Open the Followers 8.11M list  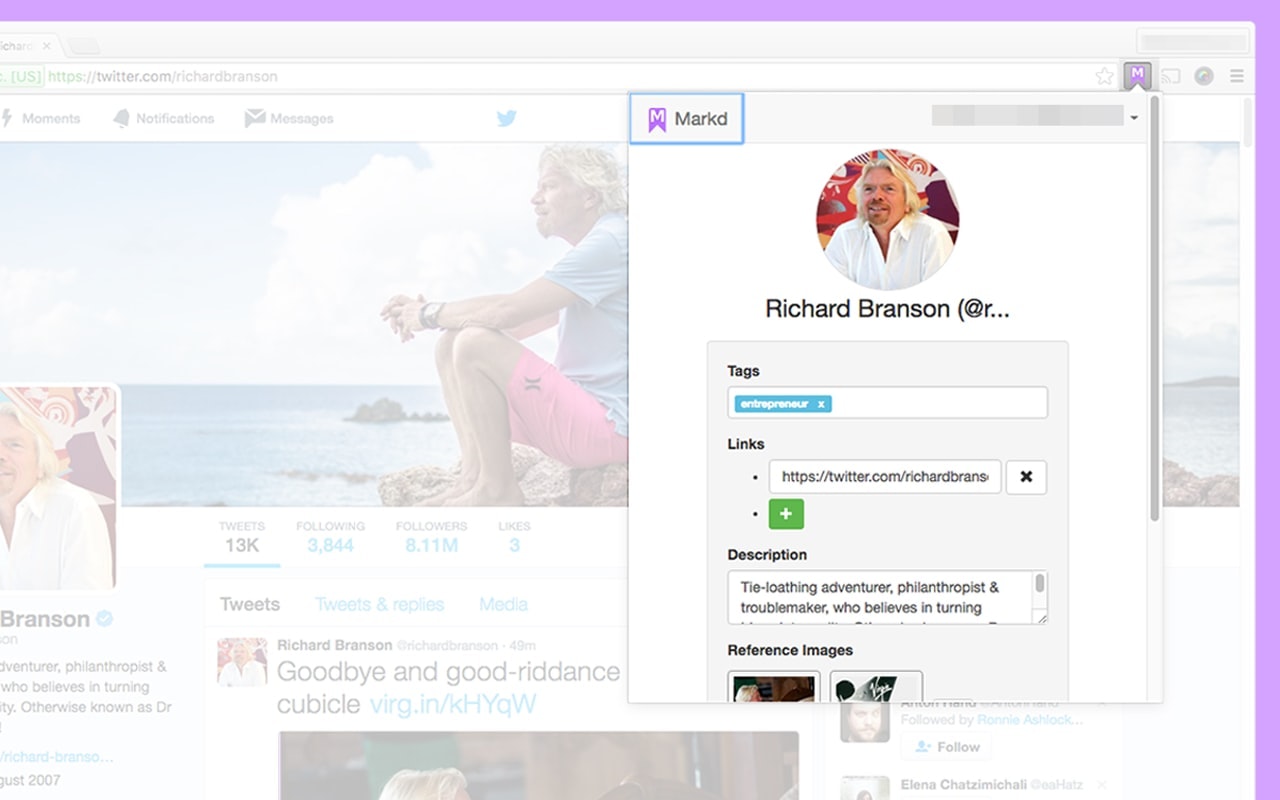[431, 537]
